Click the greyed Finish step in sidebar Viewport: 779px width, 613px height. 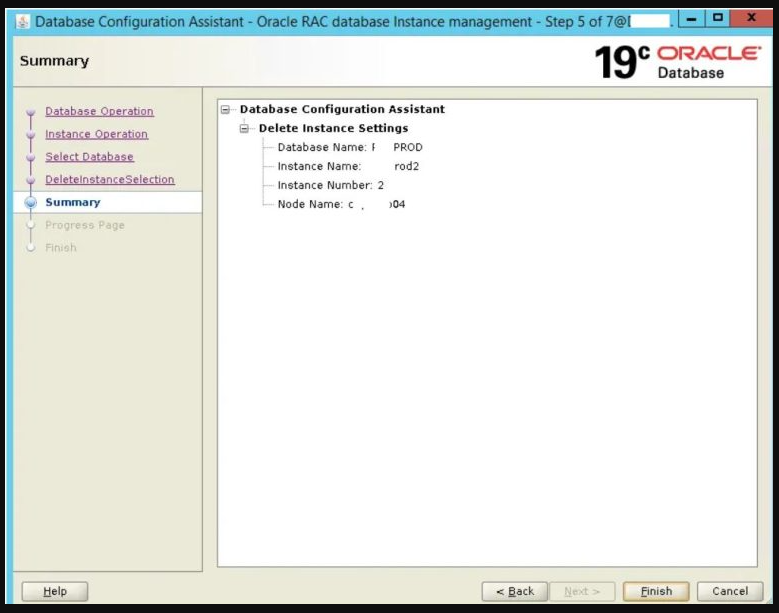pyautogui.click(x=61, y=248)
